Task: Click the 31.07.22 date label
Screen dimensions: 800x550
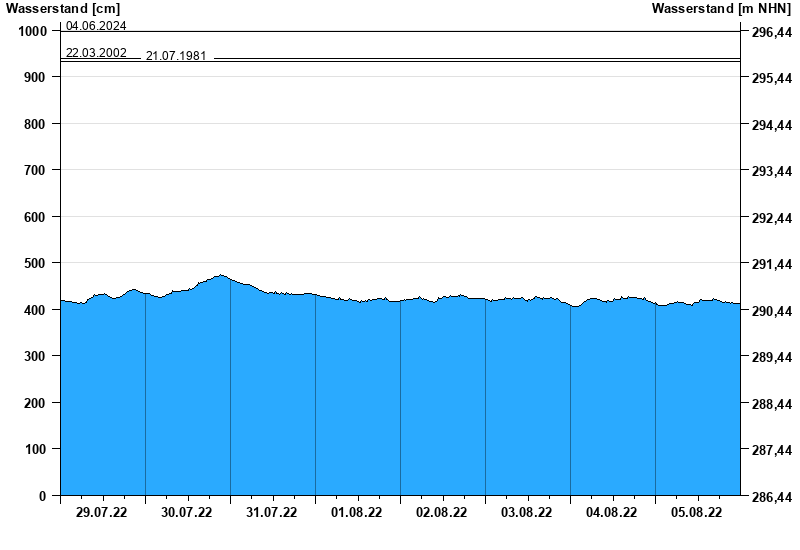Action: (272, 513)
